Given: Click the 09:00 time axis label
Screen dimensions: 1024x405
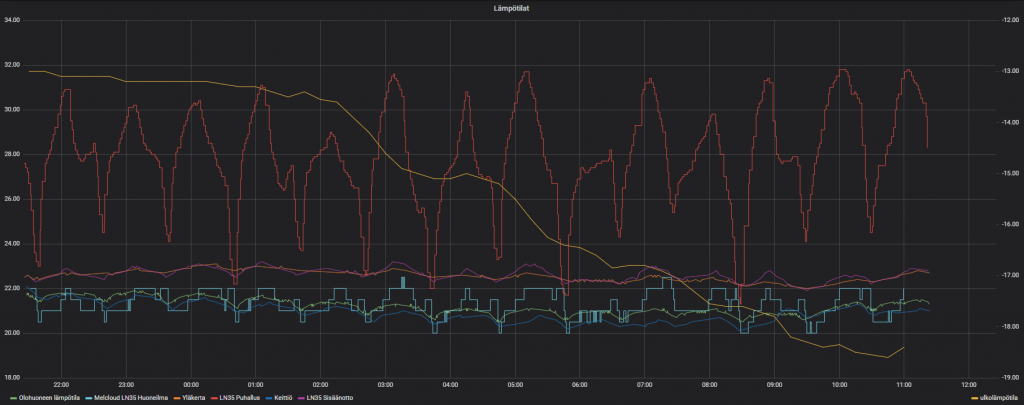Looking at the screenshot, I should (774, 384).
